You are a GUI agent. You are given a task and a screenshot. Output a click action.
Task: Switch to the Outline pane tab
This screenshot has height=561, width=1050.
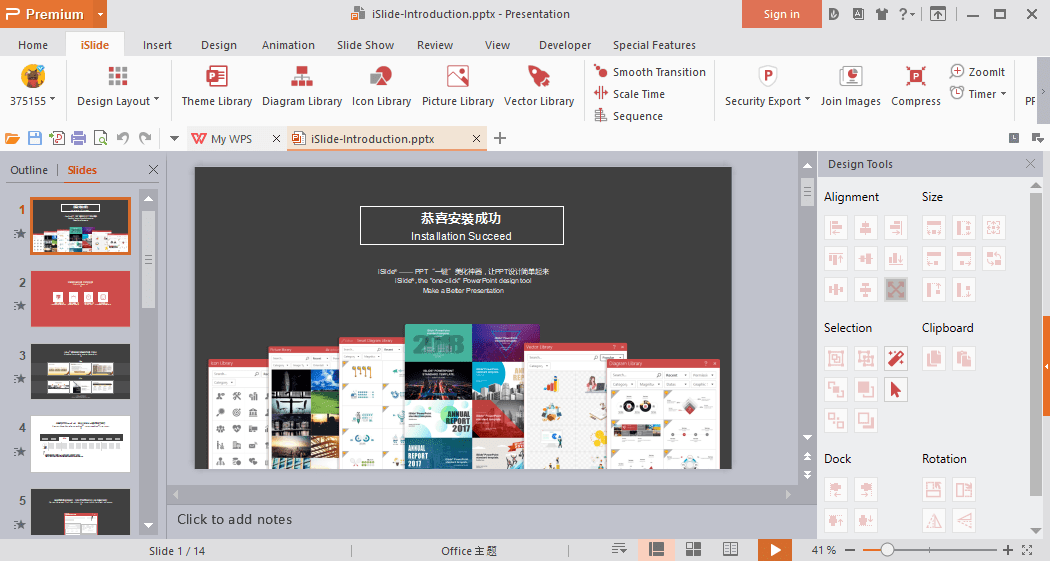coord(29,170)
